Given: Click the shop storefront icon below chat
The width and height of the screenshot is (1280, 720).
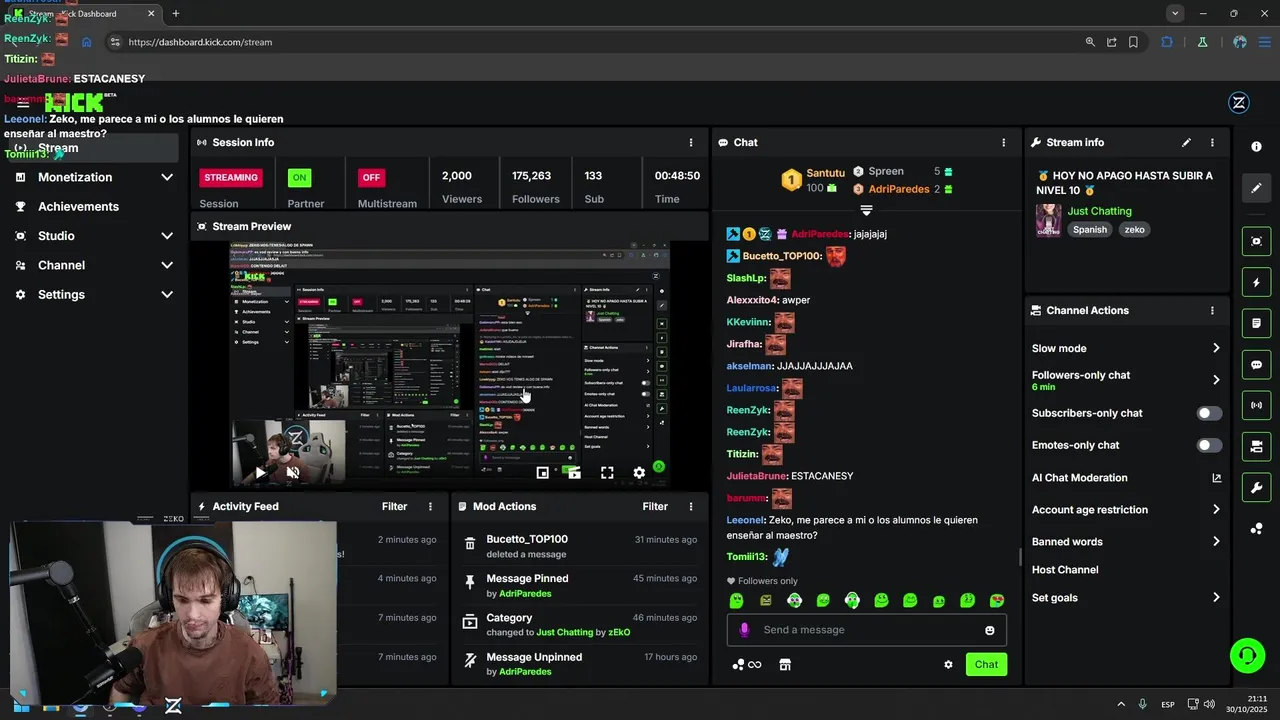Looking at the screenshot, I should [x=785, y=664].
